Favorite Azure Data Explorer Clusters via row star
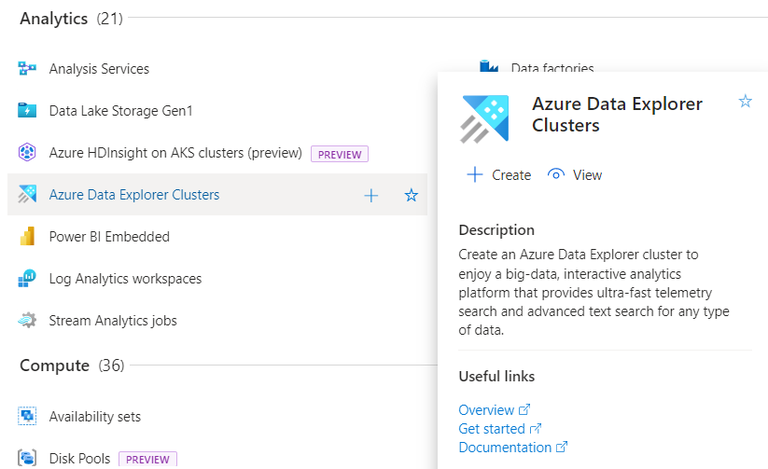Image resolution: width=768 pixels, height=469 pixels. point(411,196)
